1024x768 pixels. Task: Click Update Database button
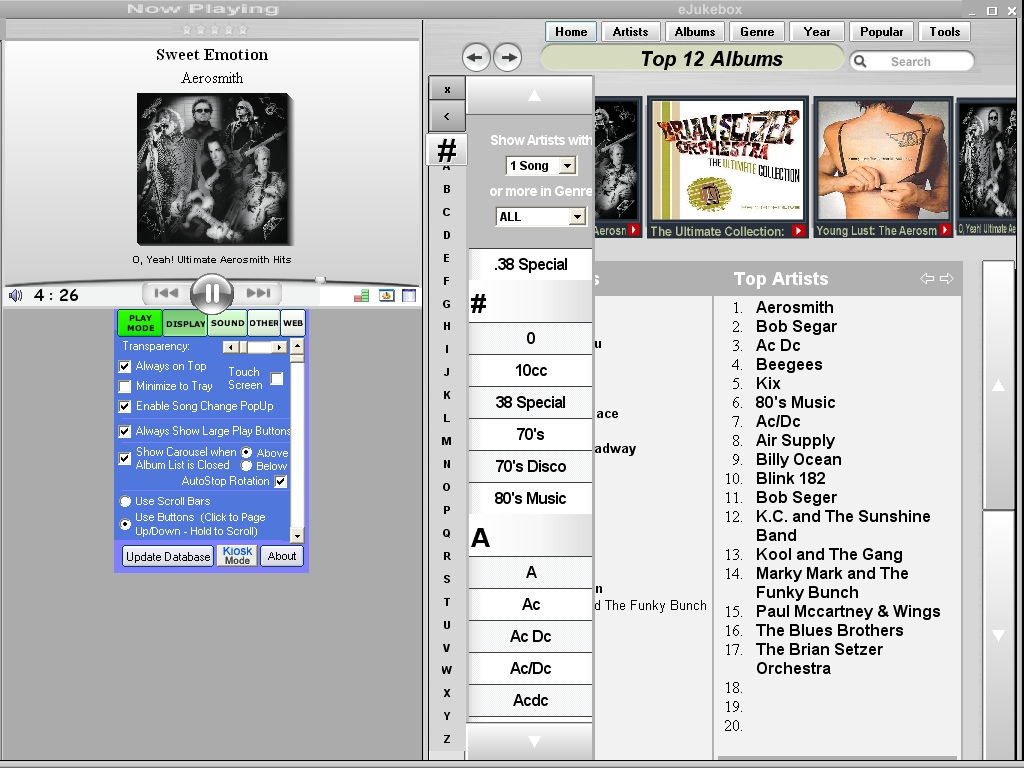click(x=168, y=556)
